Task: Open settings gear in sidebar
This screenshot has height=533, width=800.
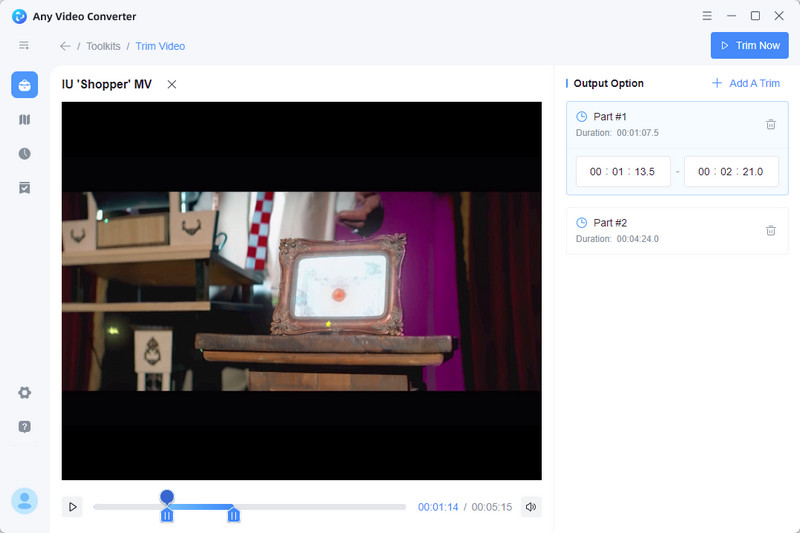Action: click(24, 392)
